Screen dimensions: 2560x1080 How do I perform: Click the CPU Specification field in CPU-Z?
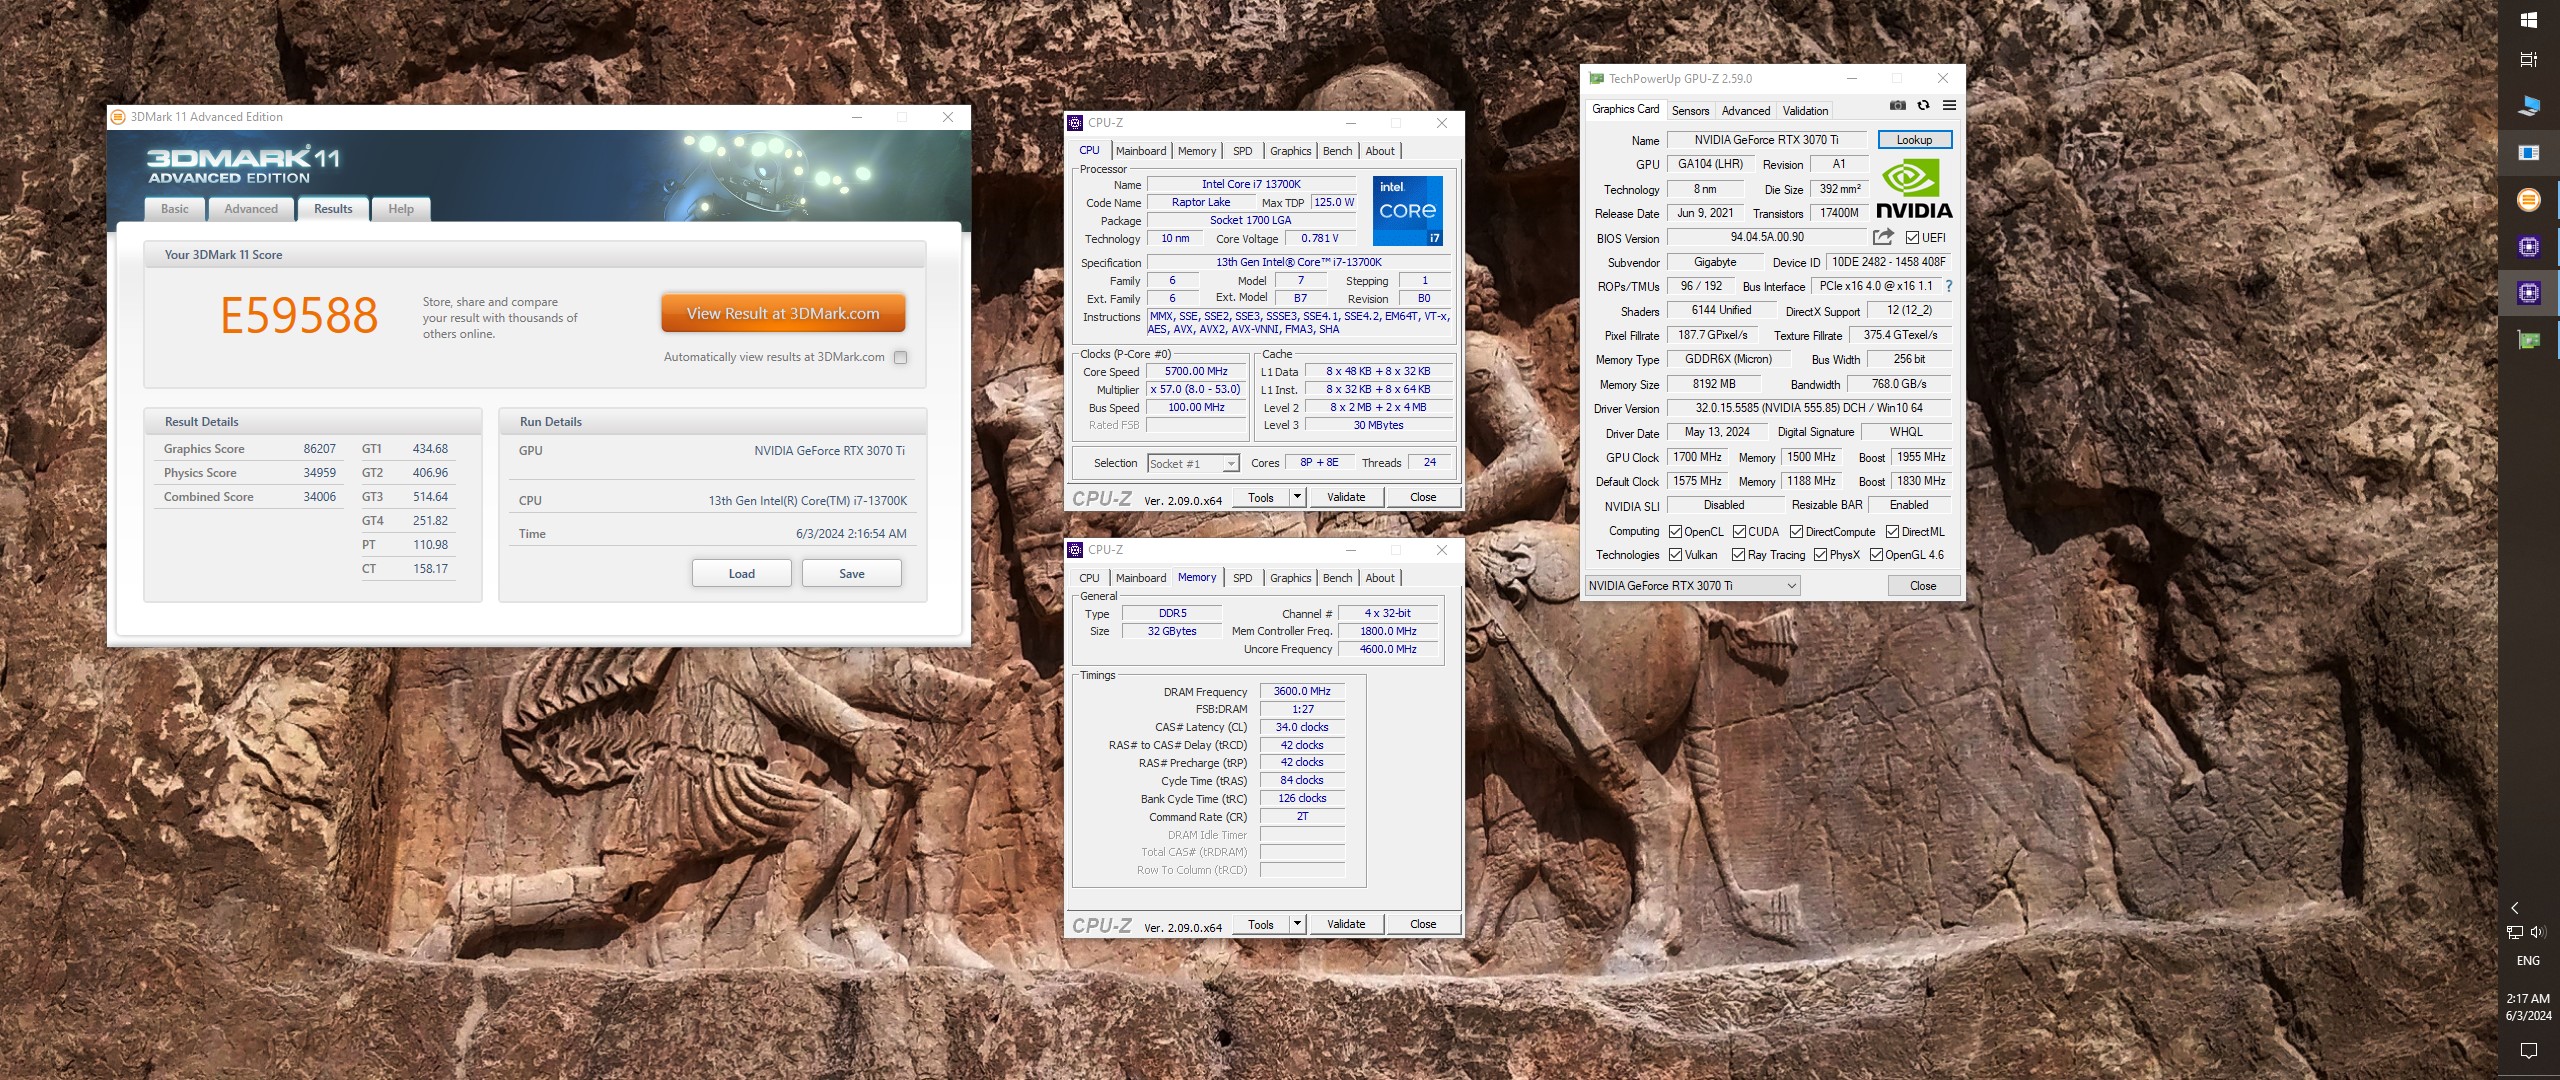click(1299, 262)
